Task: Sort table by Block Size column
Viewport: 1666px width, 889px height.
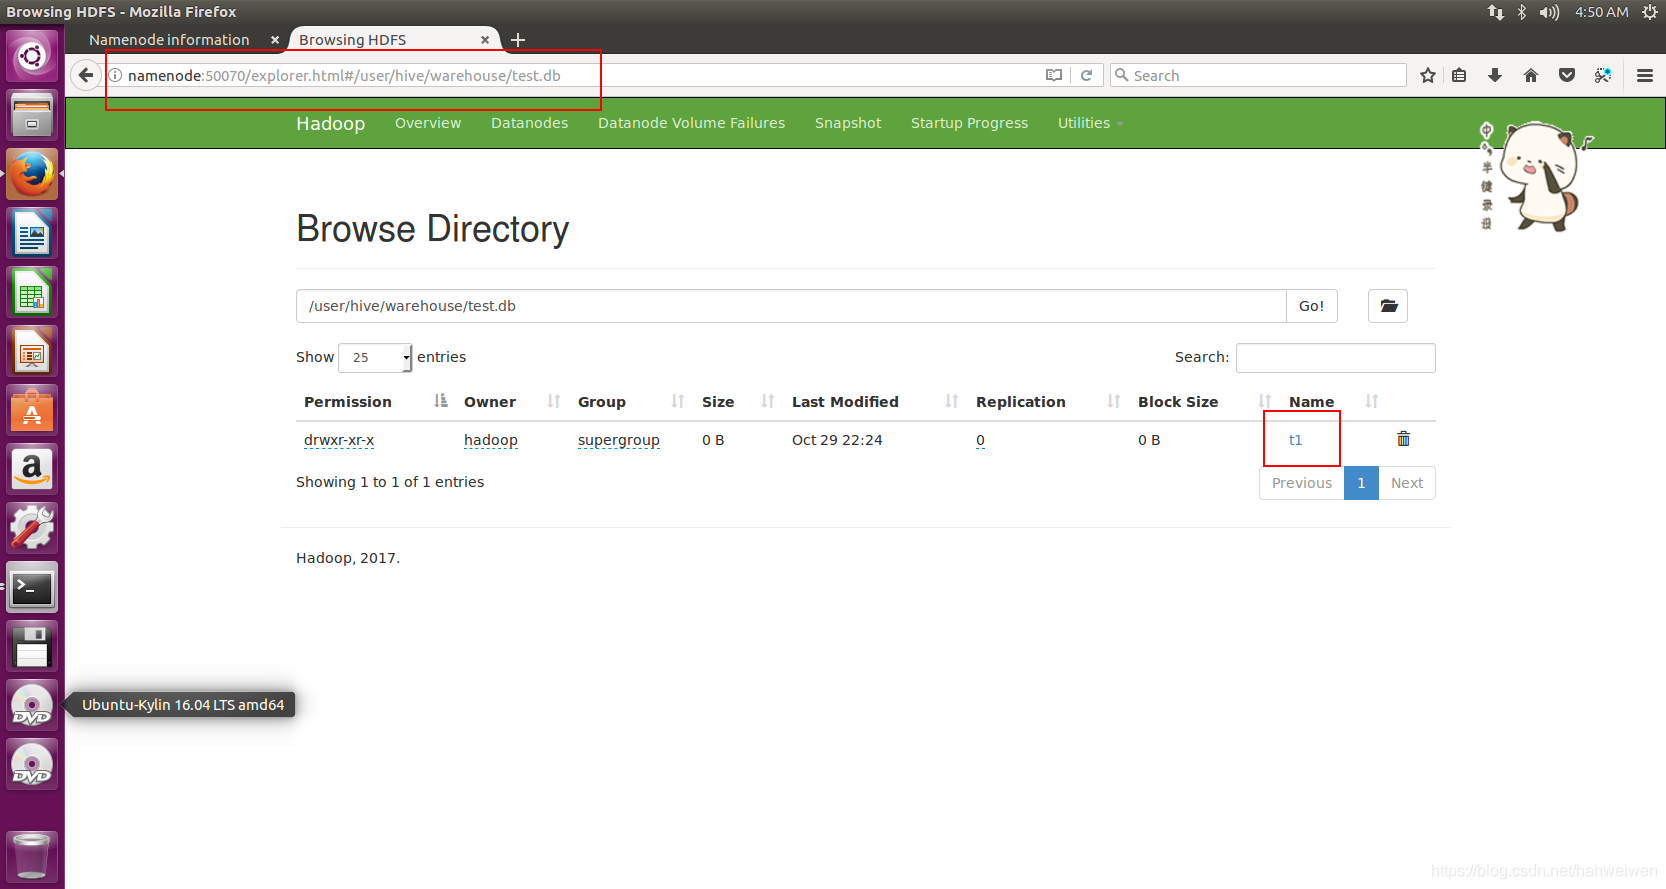Action: coord(1205,401)
